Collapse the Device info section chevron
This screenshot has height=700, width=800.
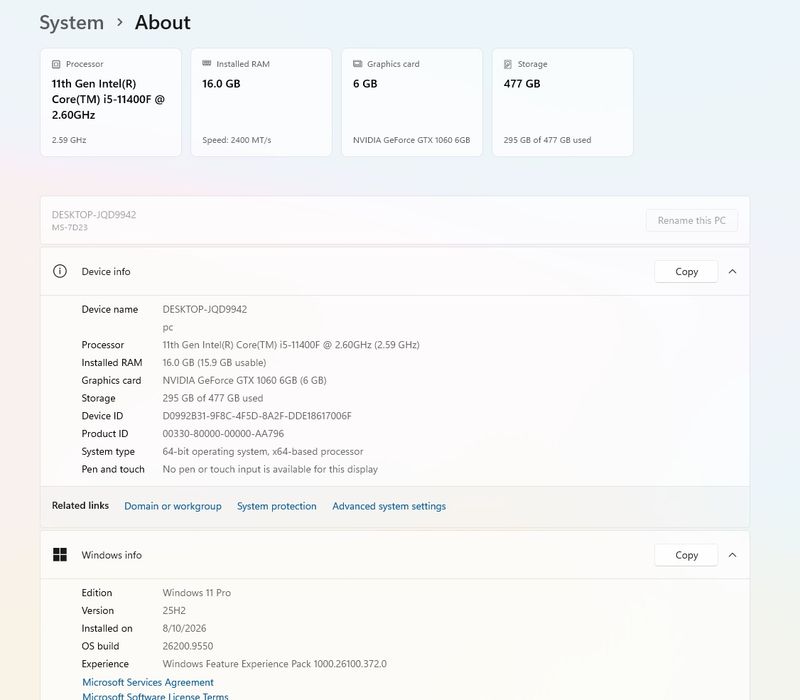pyautogui.click(x=733, y=271)
